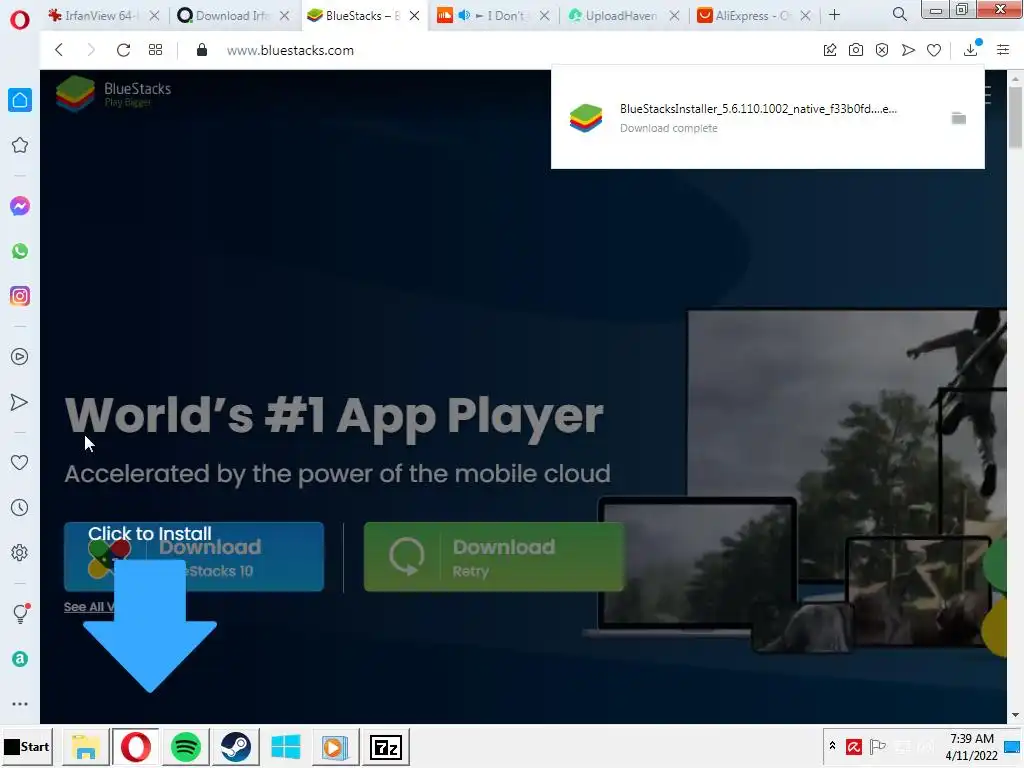This screenshot has height=768, width=1024.
Task: Mute audio on the playing tab
Action: 464,15
